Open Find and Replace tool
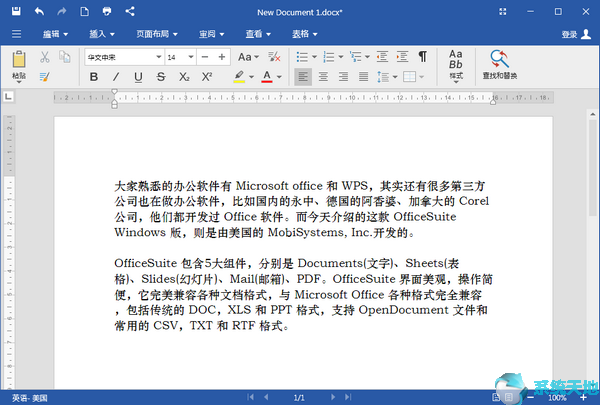600x405 pixels. tap(499, 64)
